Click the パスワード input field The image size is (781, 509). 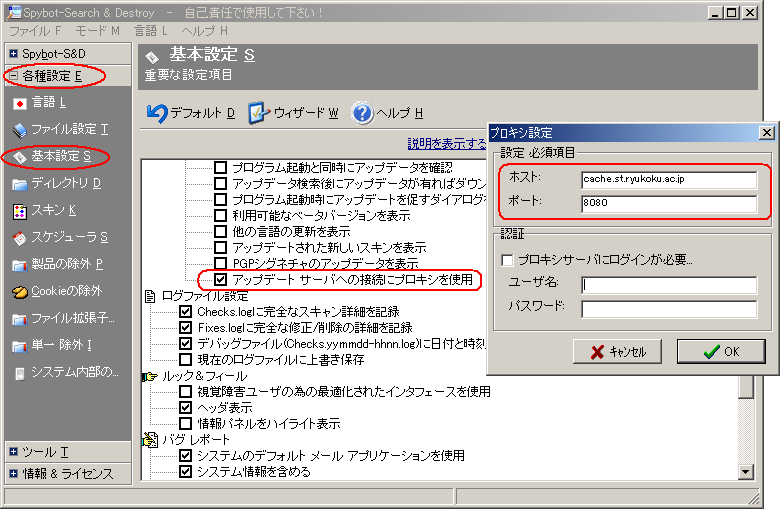[x=669, y=309]
